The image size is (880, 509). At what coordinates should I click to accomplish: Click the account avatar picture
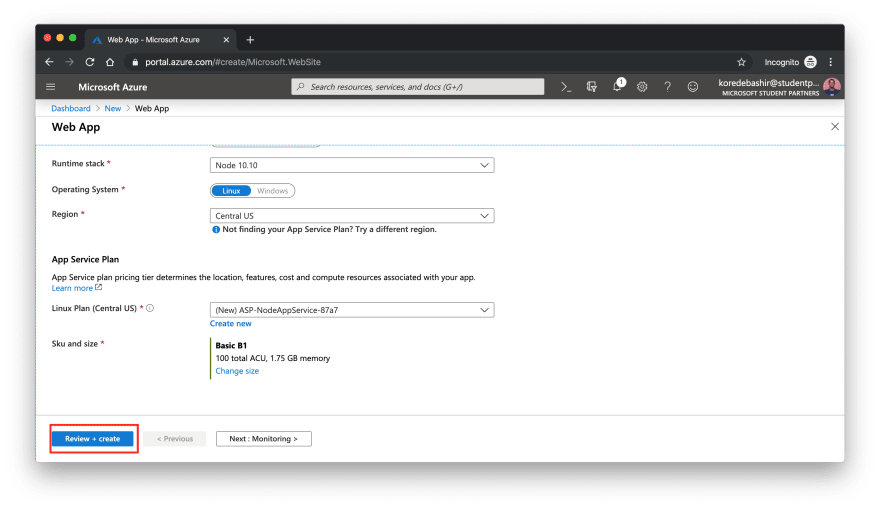pos(832,87)
